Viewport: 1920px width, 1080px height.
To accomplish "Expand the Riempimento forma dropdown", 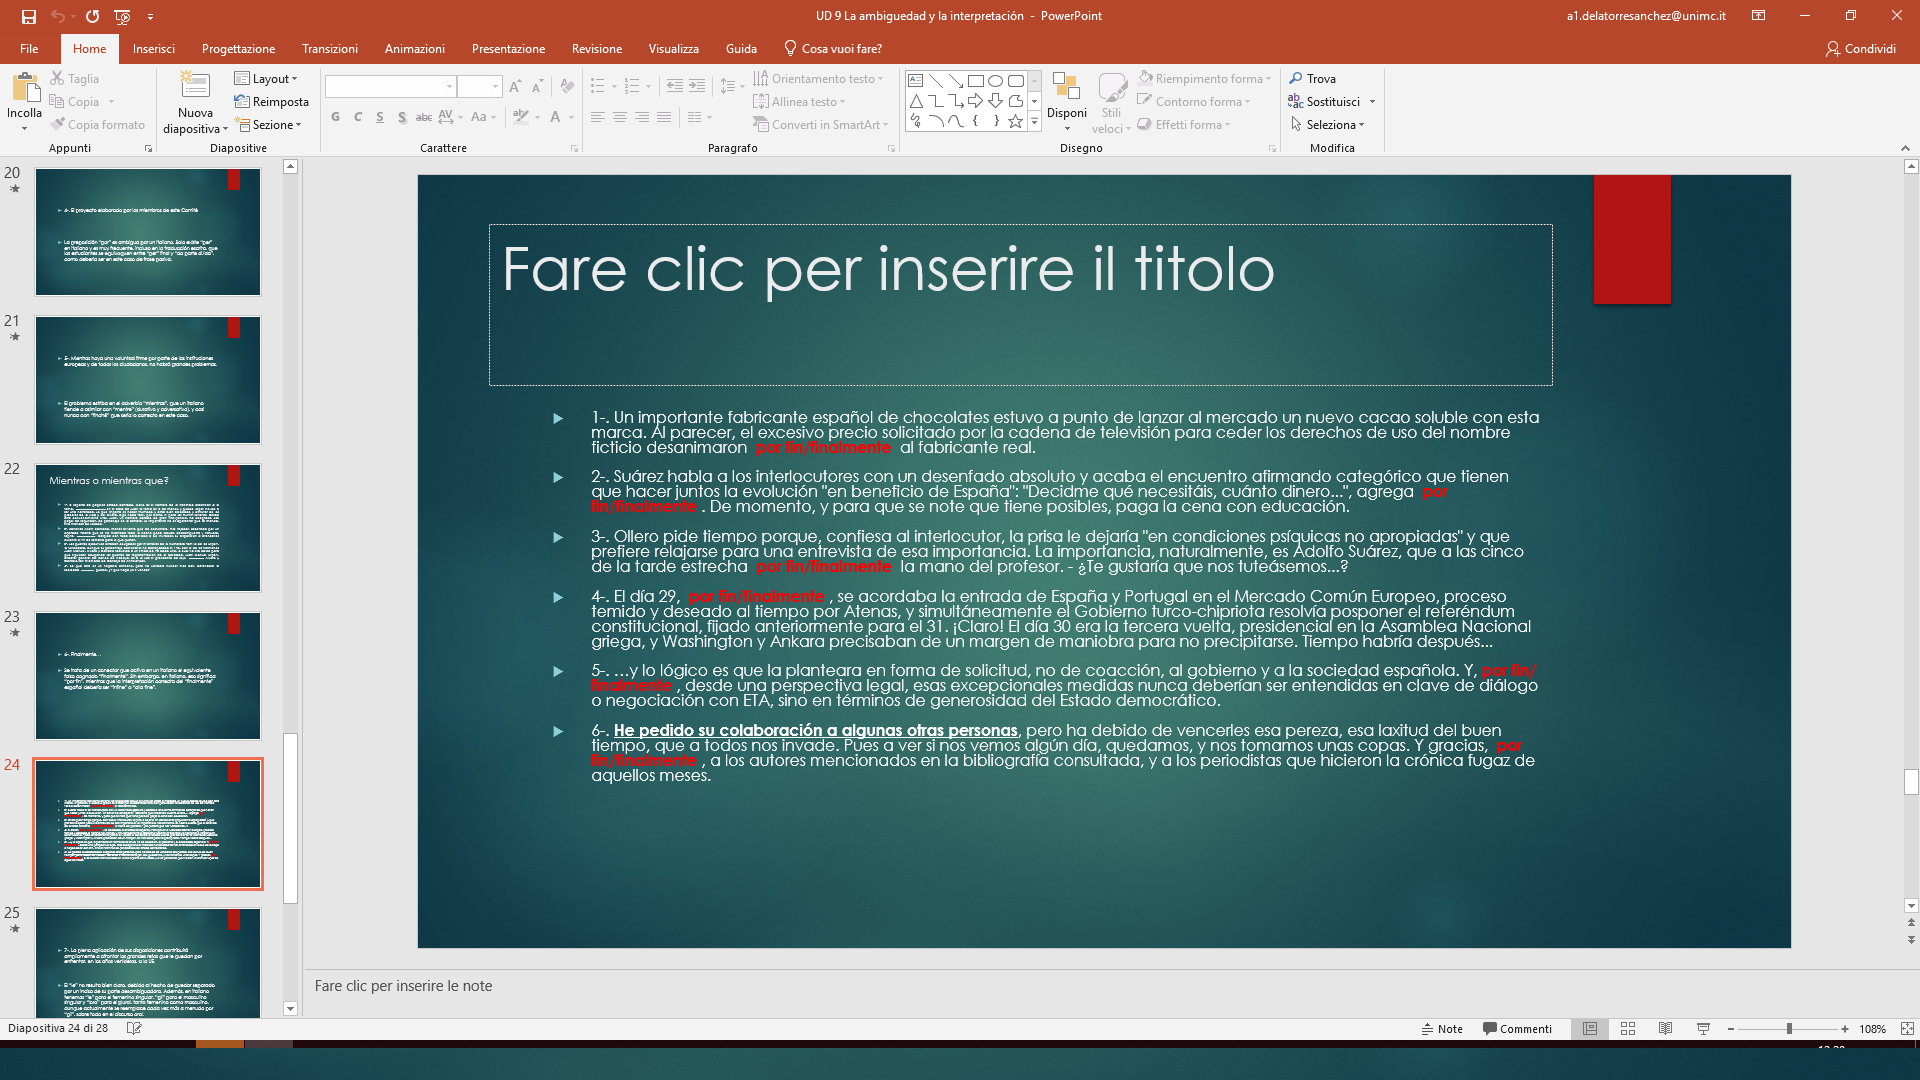I will tap(1204, 79).
